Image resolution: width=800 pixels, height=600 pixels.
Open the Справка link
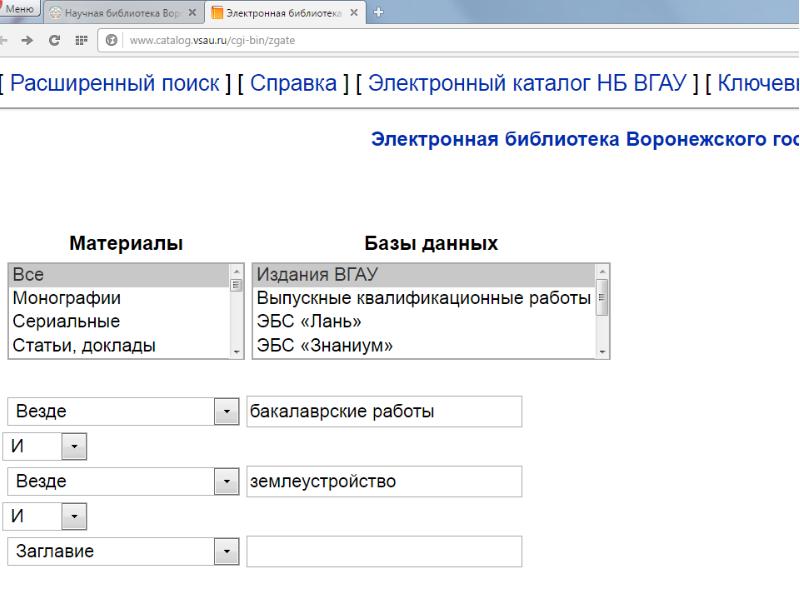point(293,83)
